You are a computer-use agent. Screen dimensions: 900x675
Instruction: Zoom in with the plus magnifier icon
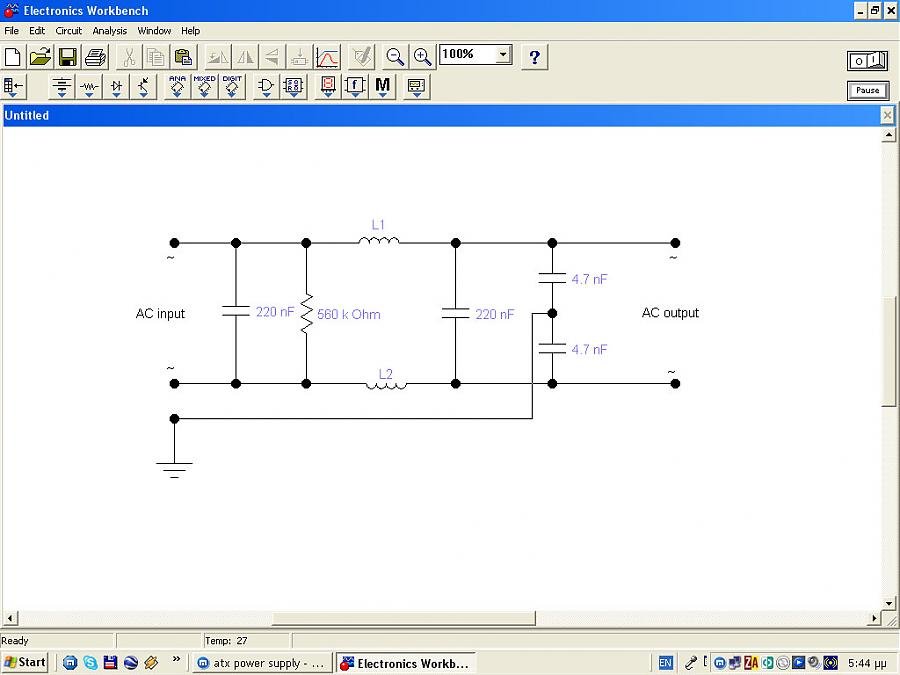pyautogui.click(x=423, y=57)
